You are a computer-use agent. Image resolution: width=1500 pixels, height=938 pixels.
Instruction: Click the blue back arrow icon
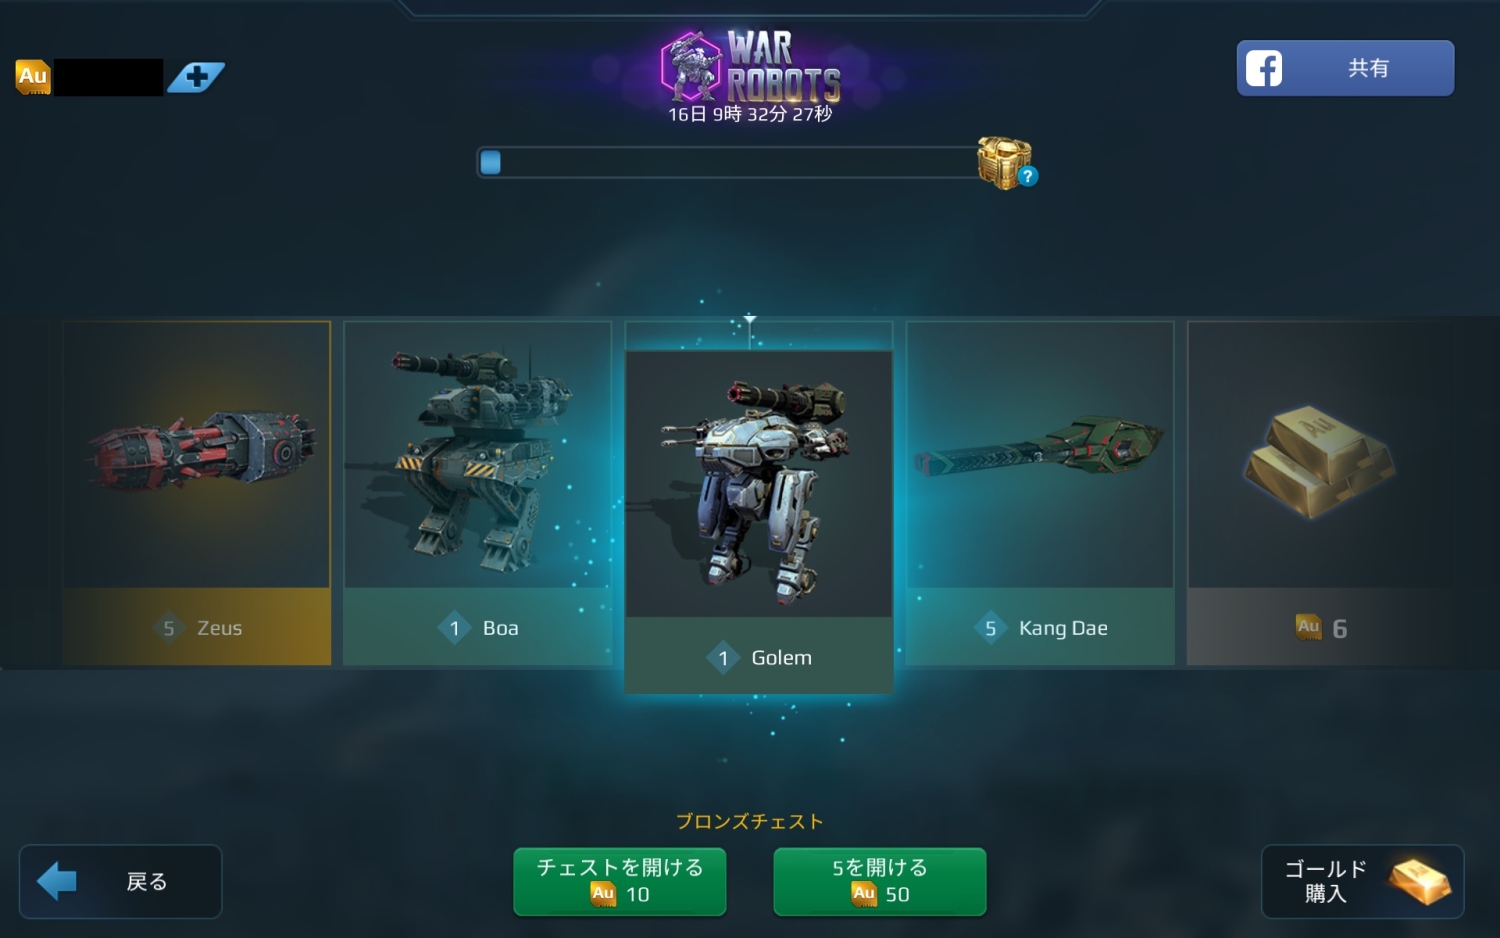click(x=57, y=881)
